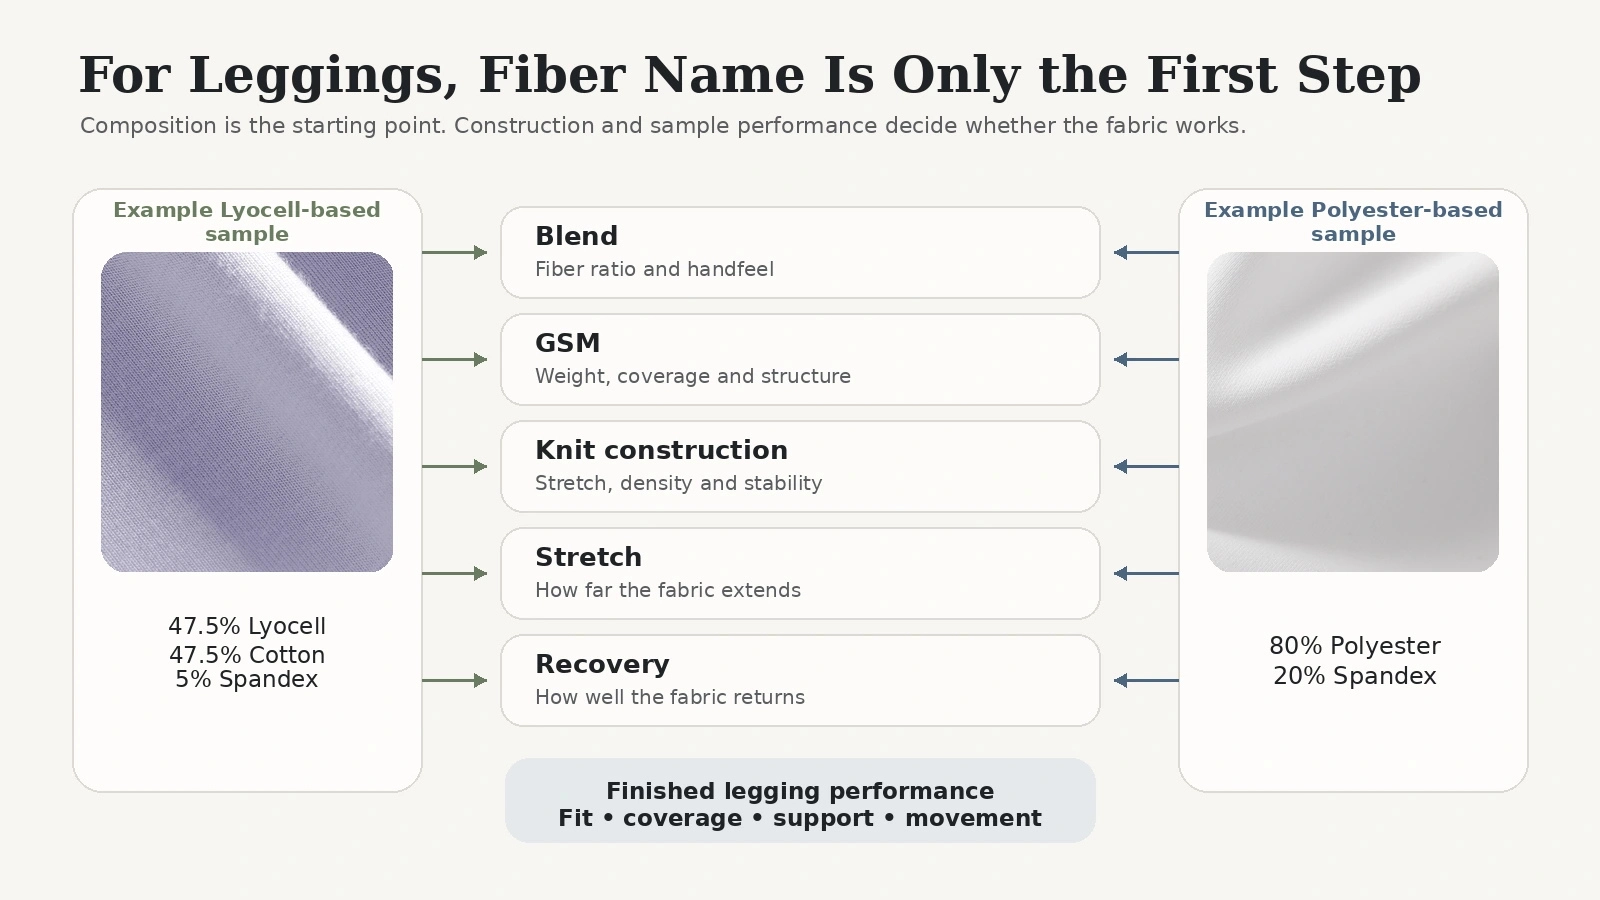Click the Example Lyocell-based sample label
The height and width of the screenshot is (900, 1600).
247,222
